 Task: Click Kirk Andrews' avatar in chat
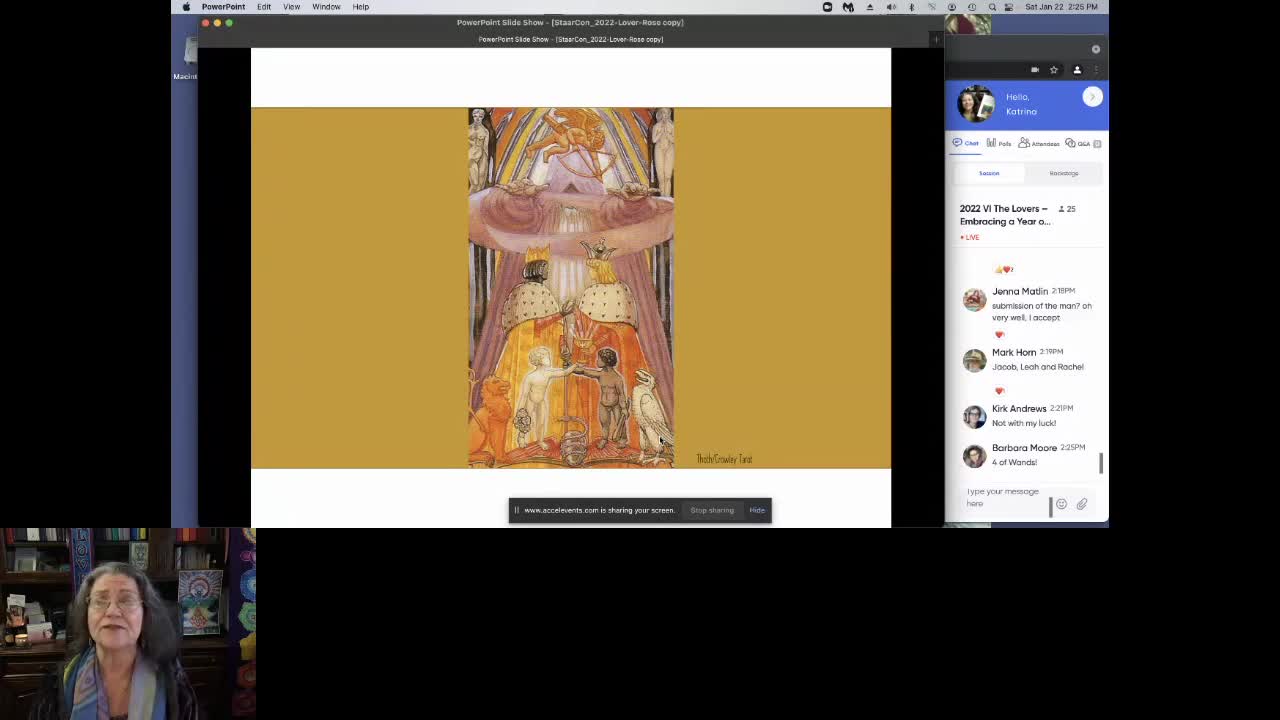pyautogui.click(x=974, y=417)
